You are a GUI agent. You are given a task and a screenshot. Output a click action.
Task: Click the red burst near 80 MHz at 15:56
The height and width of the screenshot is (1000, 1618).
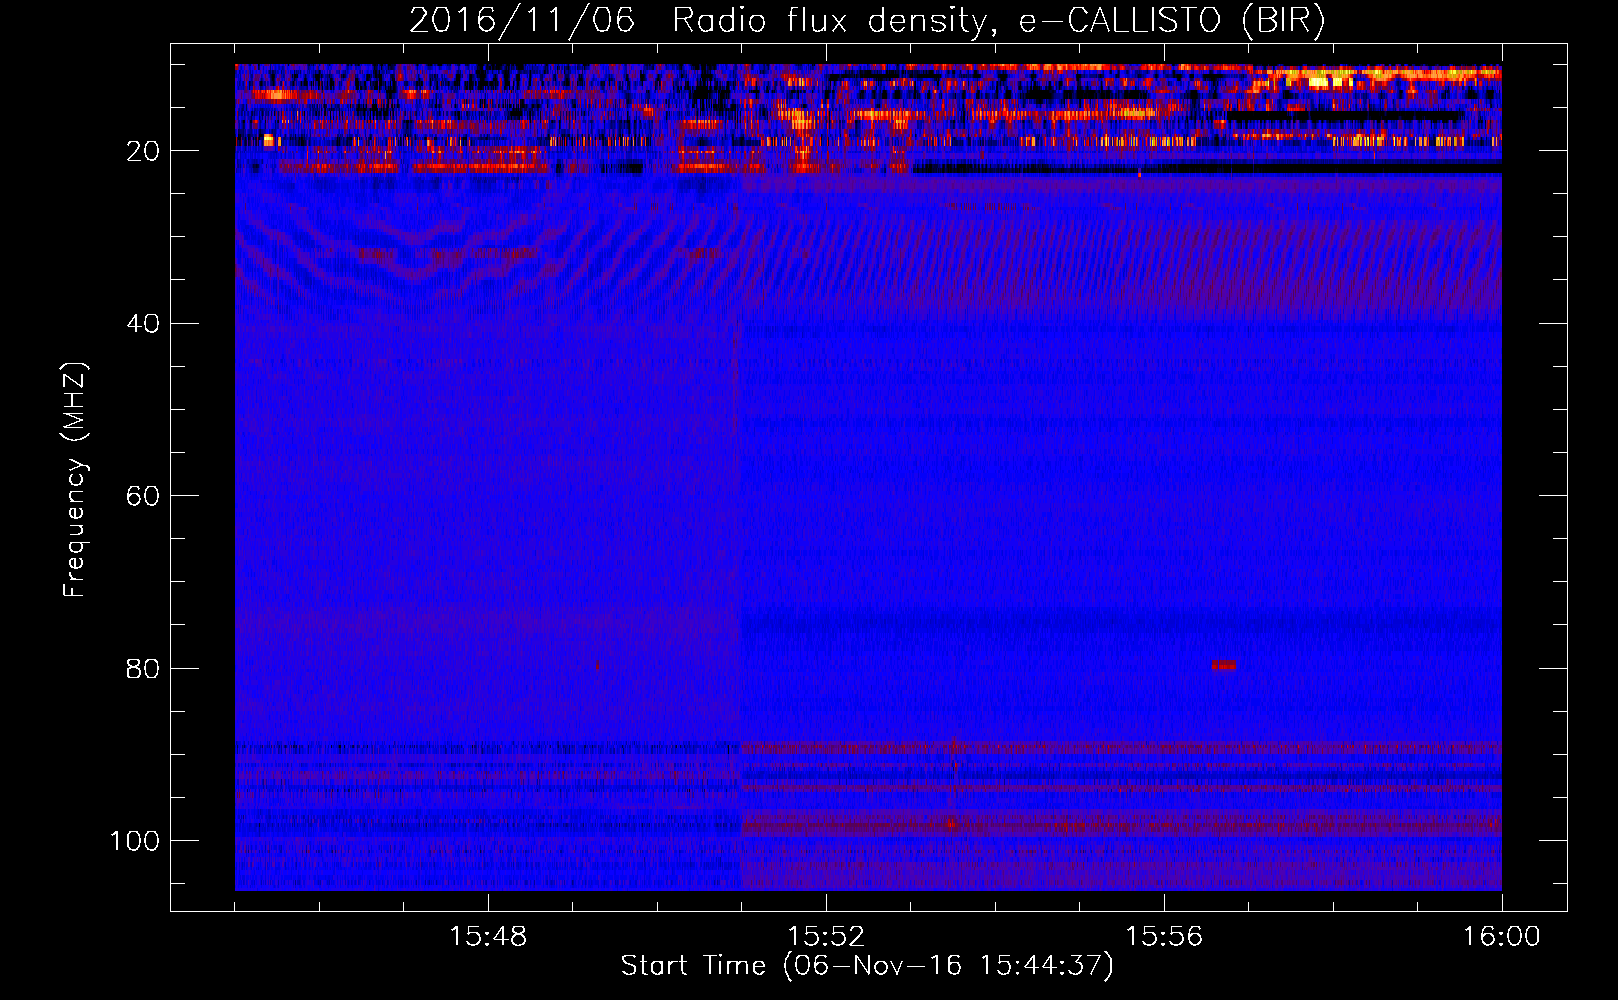[1224, 665]
